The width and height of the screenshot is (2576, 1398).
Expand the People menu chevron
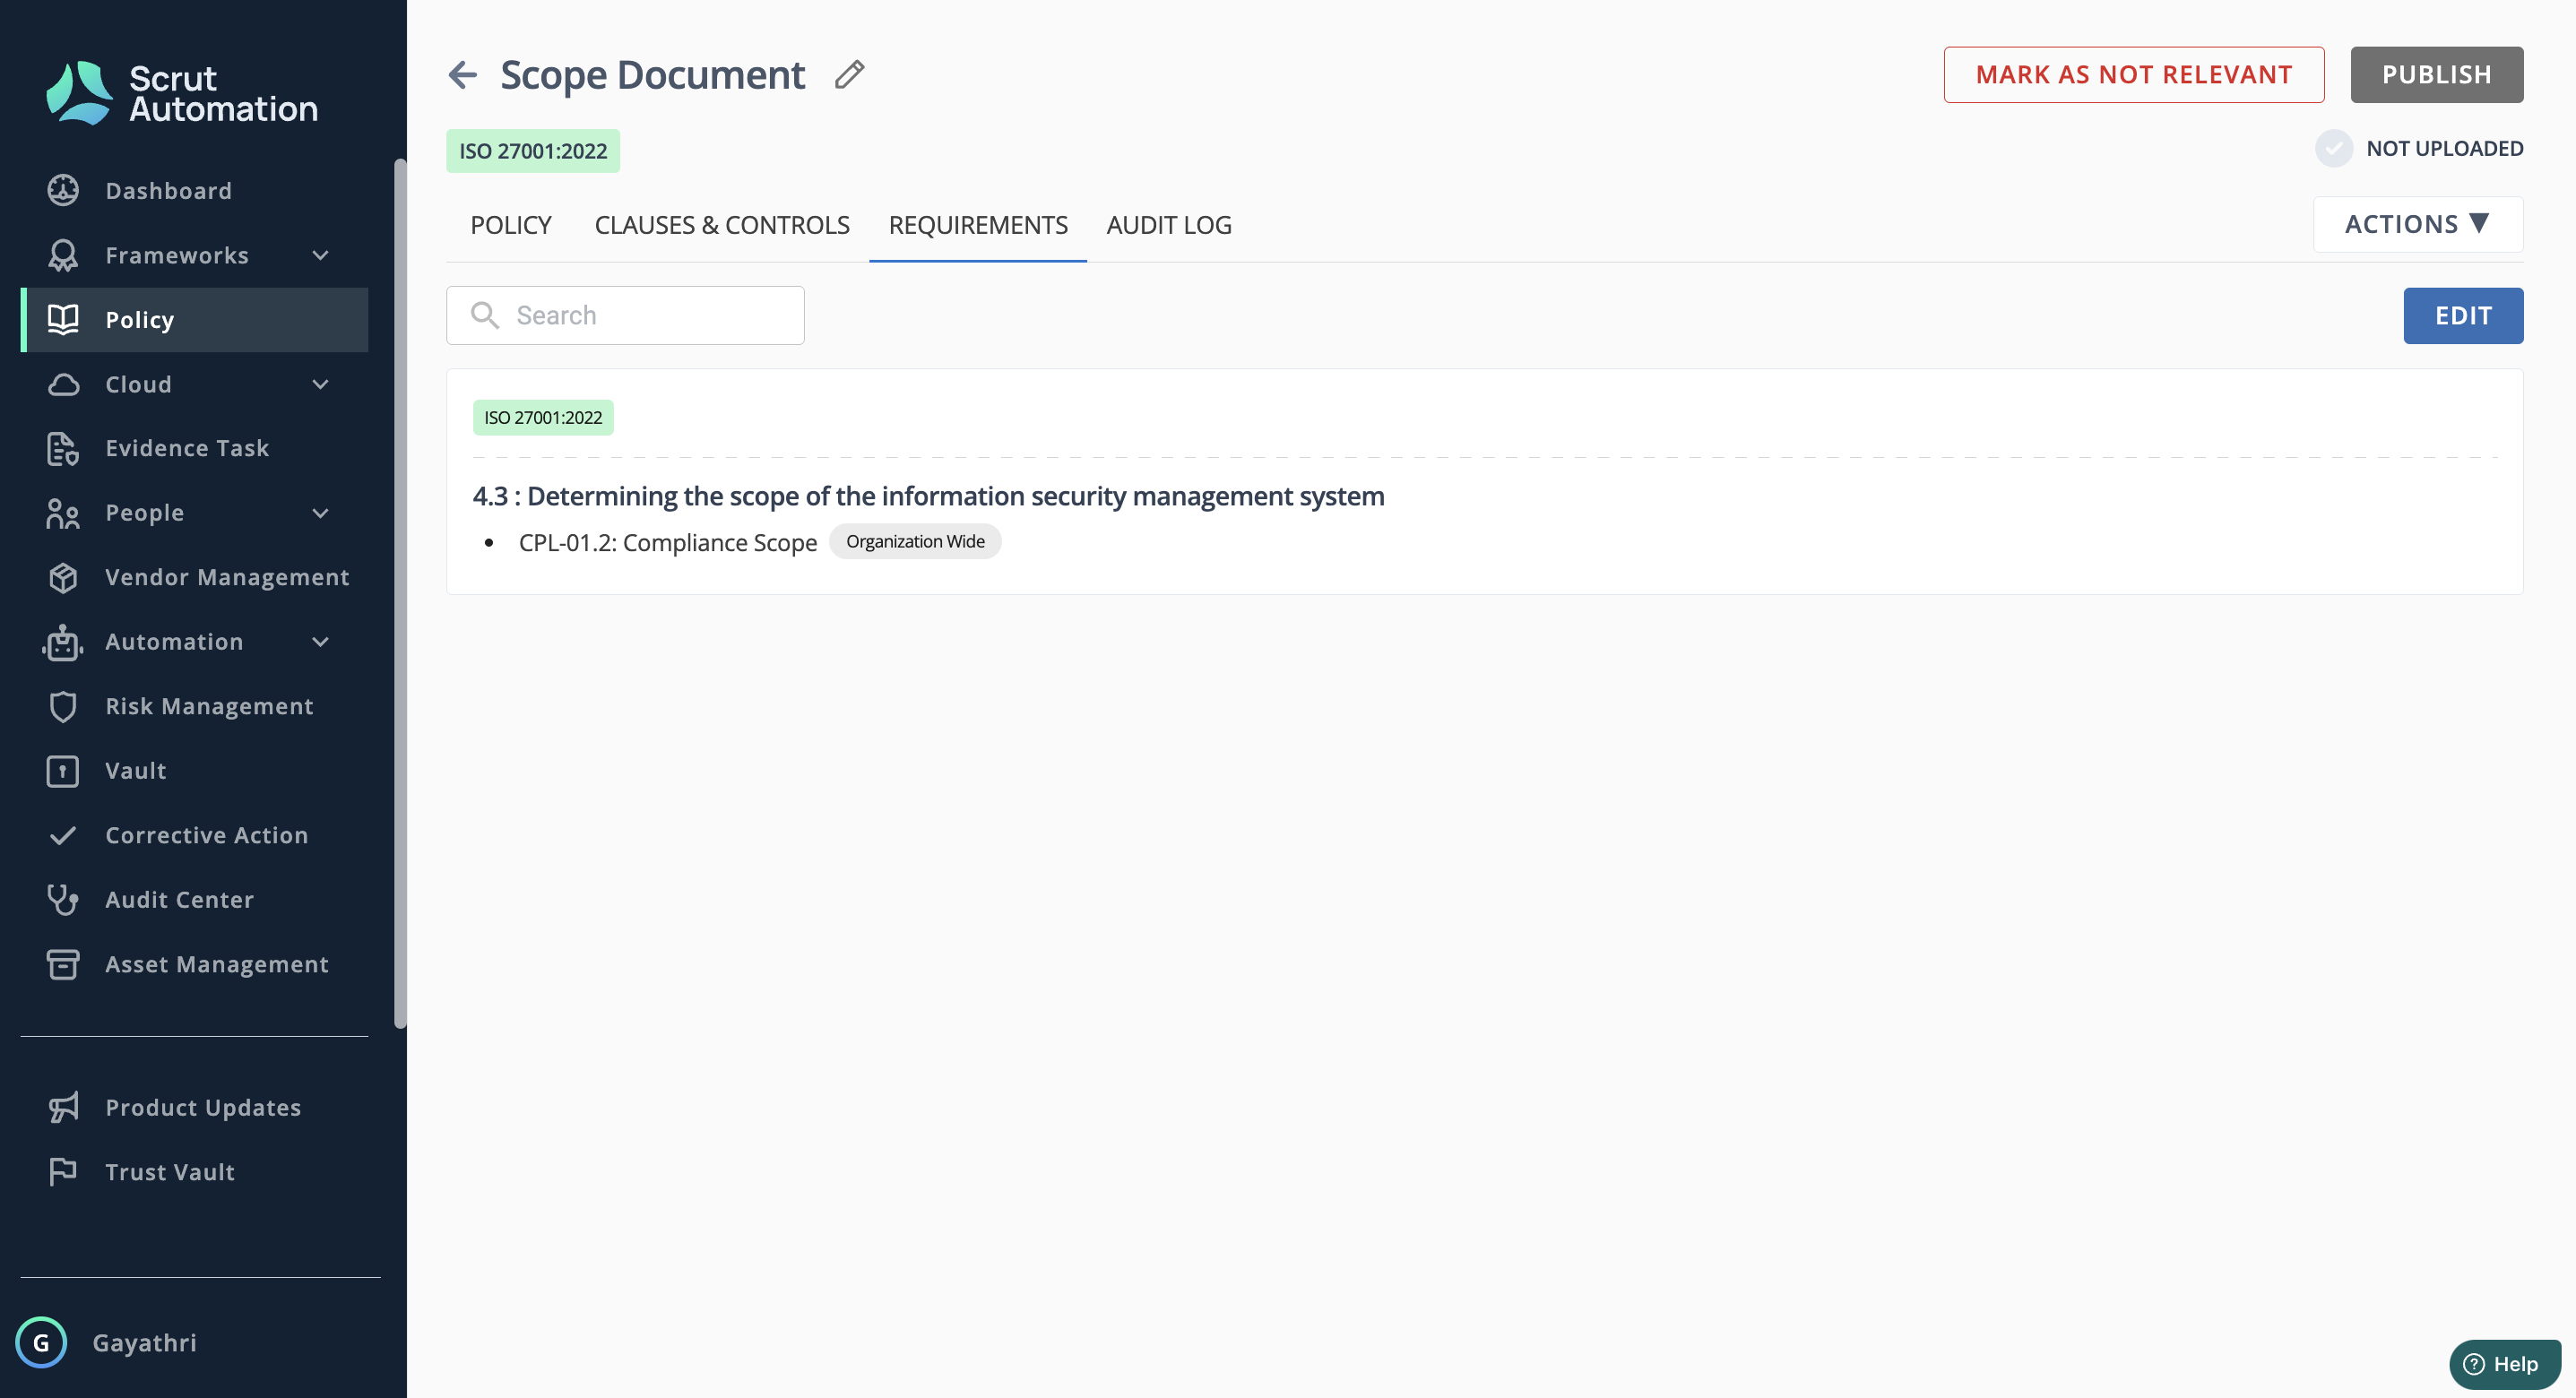pos(320,513)
